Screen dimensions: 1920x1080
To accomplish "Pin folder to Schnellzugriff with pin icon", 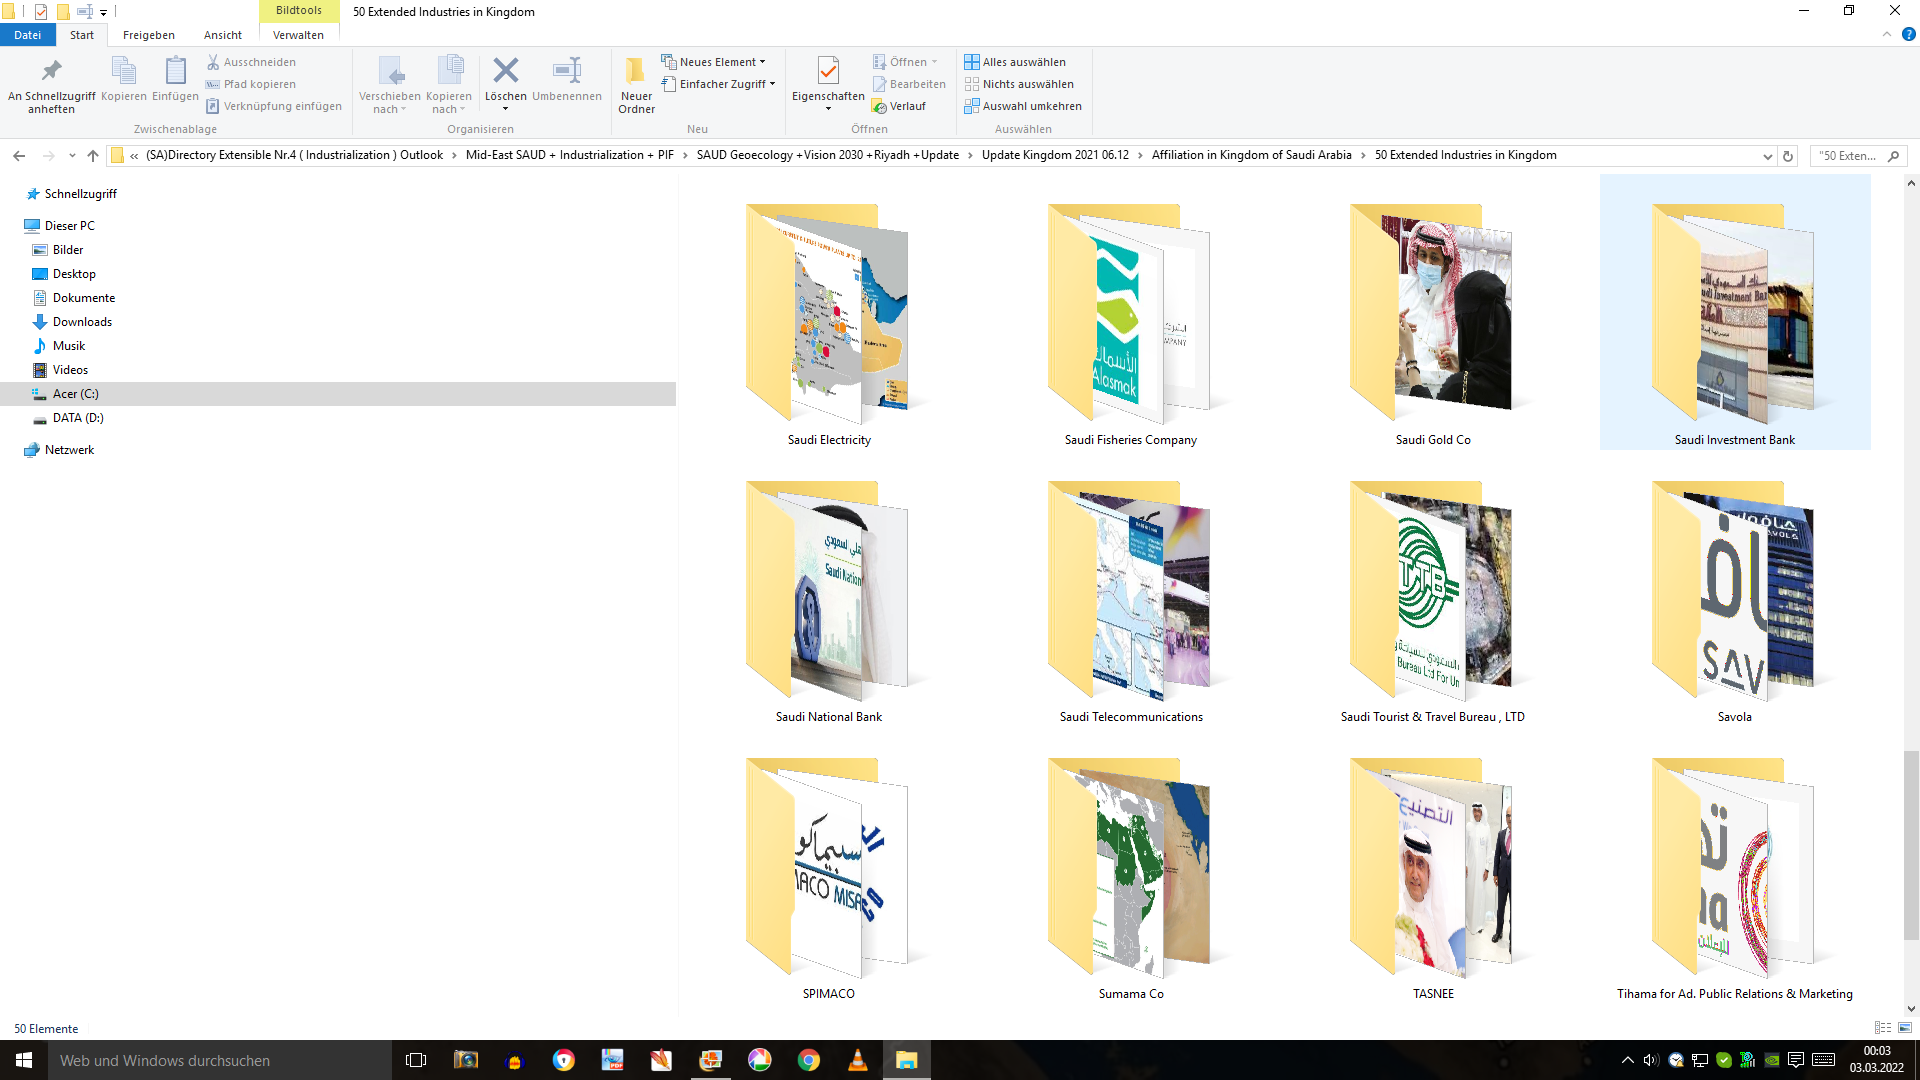I will (51, 85).
